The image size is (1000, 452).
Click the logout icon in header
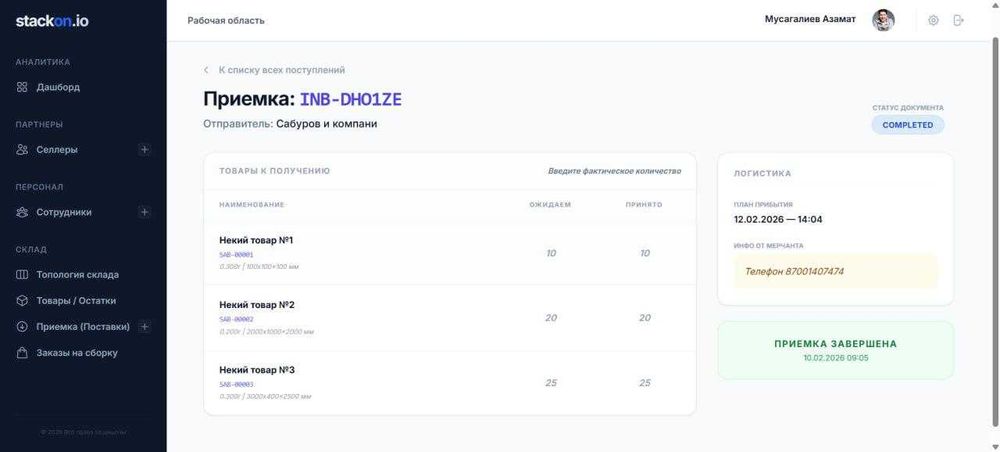[x=958, y=20]
